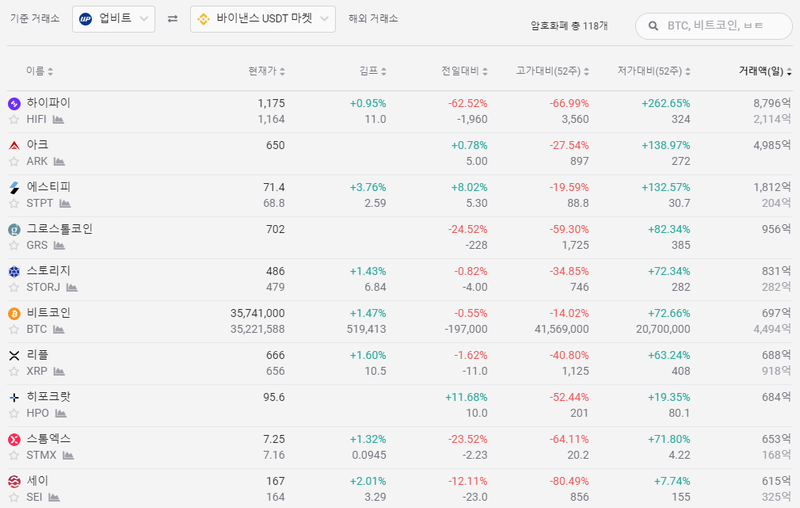Open the 그로스톨코인 coin name link
The height and width of the screenshot is (508, 800).
click(60, 229)
